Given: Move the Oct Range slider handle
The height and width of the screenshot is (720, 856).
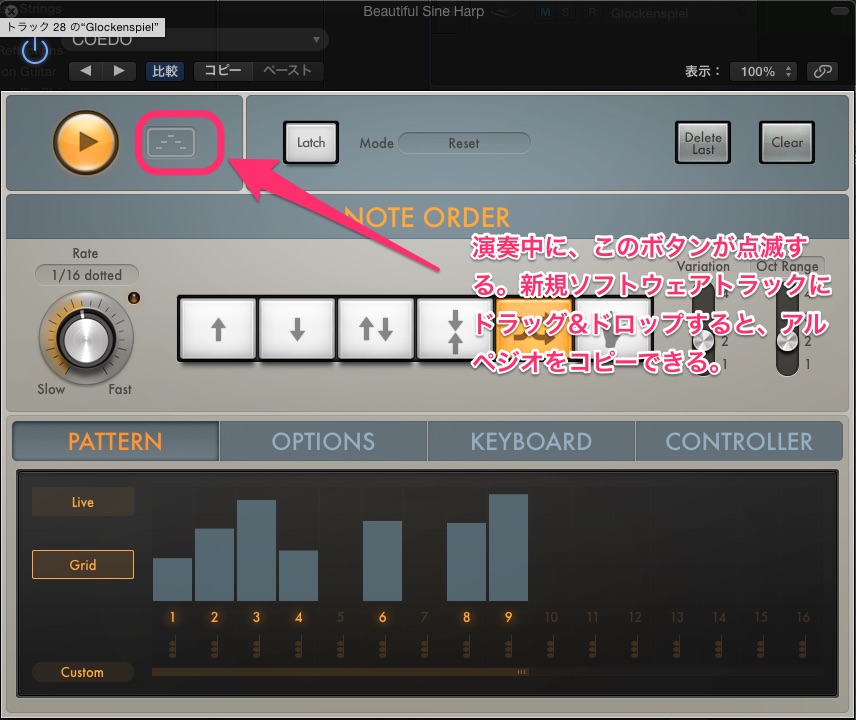Looking at the screenshot, I should (x=787, y=340).
